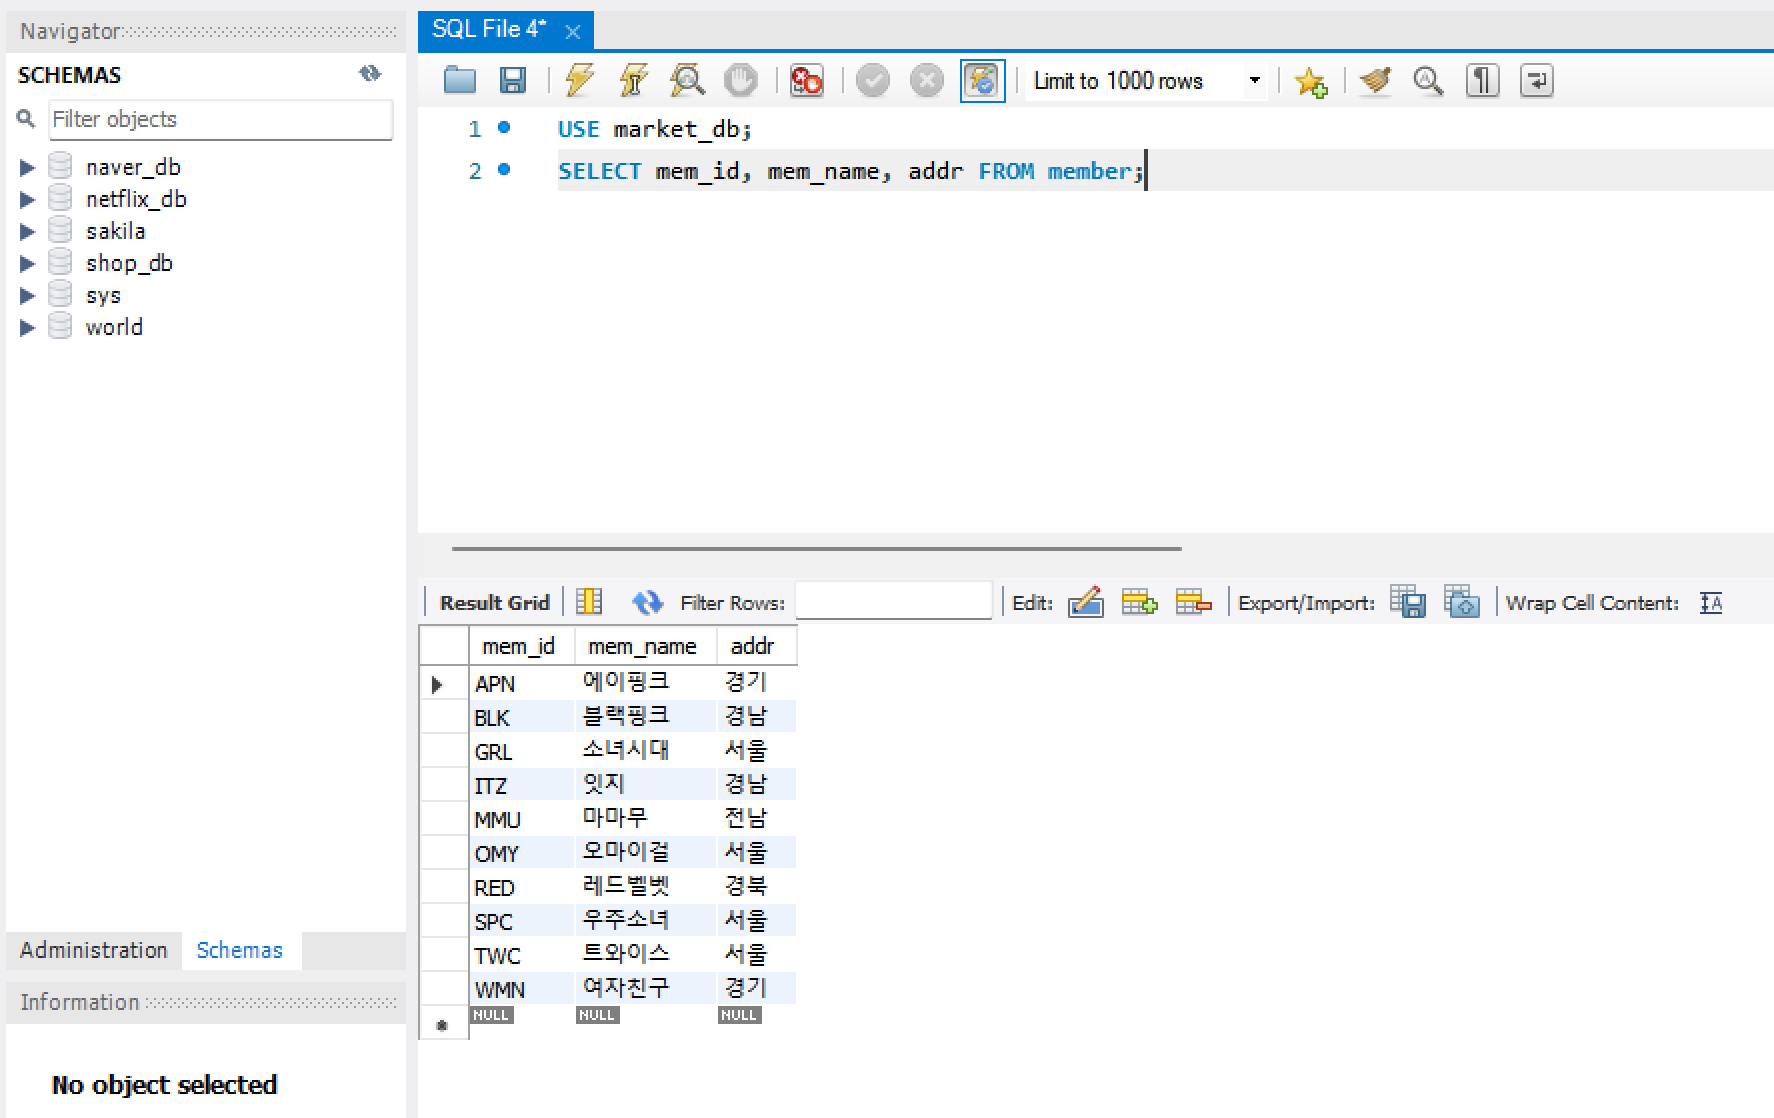Open the query execution plan explainer
The height and width of the screenshot is (1118, 1774).
687,80
